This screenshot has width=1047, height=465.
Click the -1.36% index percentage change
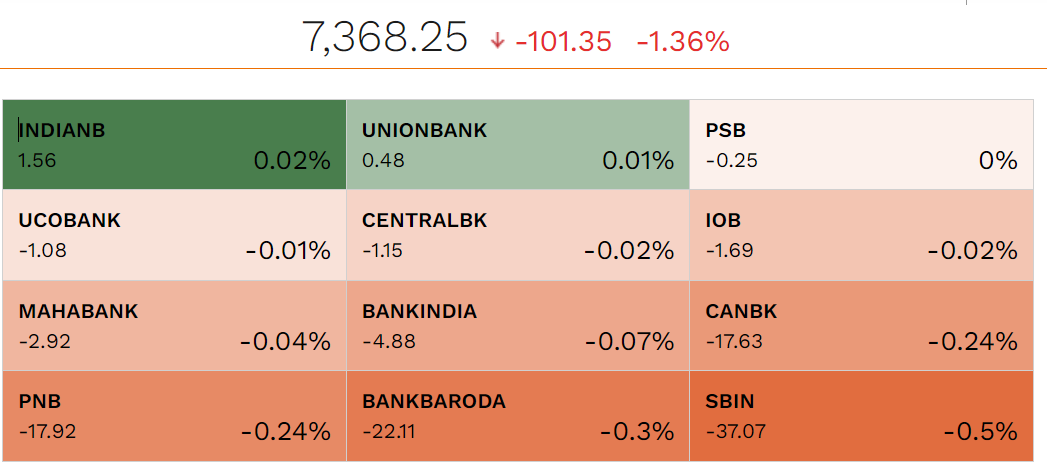click(x=682, y=42)
